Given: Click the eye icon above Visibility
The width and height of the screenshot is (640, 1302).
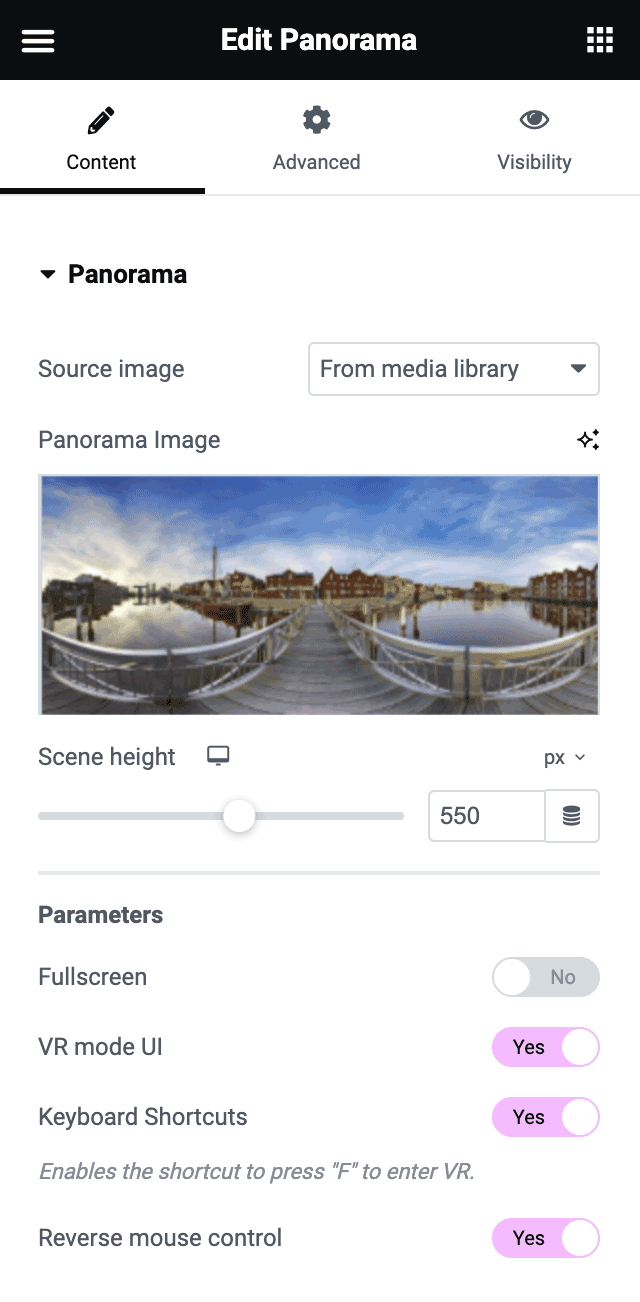Looking at the screenshot, I should pos(533,119).
